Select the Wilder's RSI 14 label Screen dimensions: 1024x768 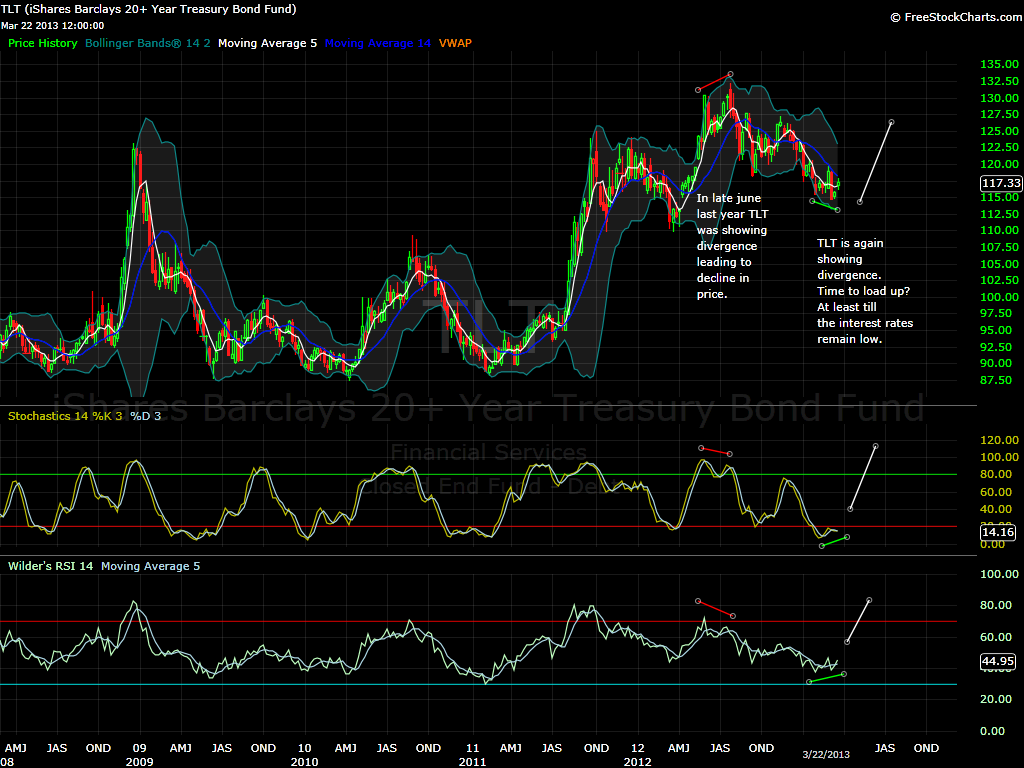pos(50,566)
